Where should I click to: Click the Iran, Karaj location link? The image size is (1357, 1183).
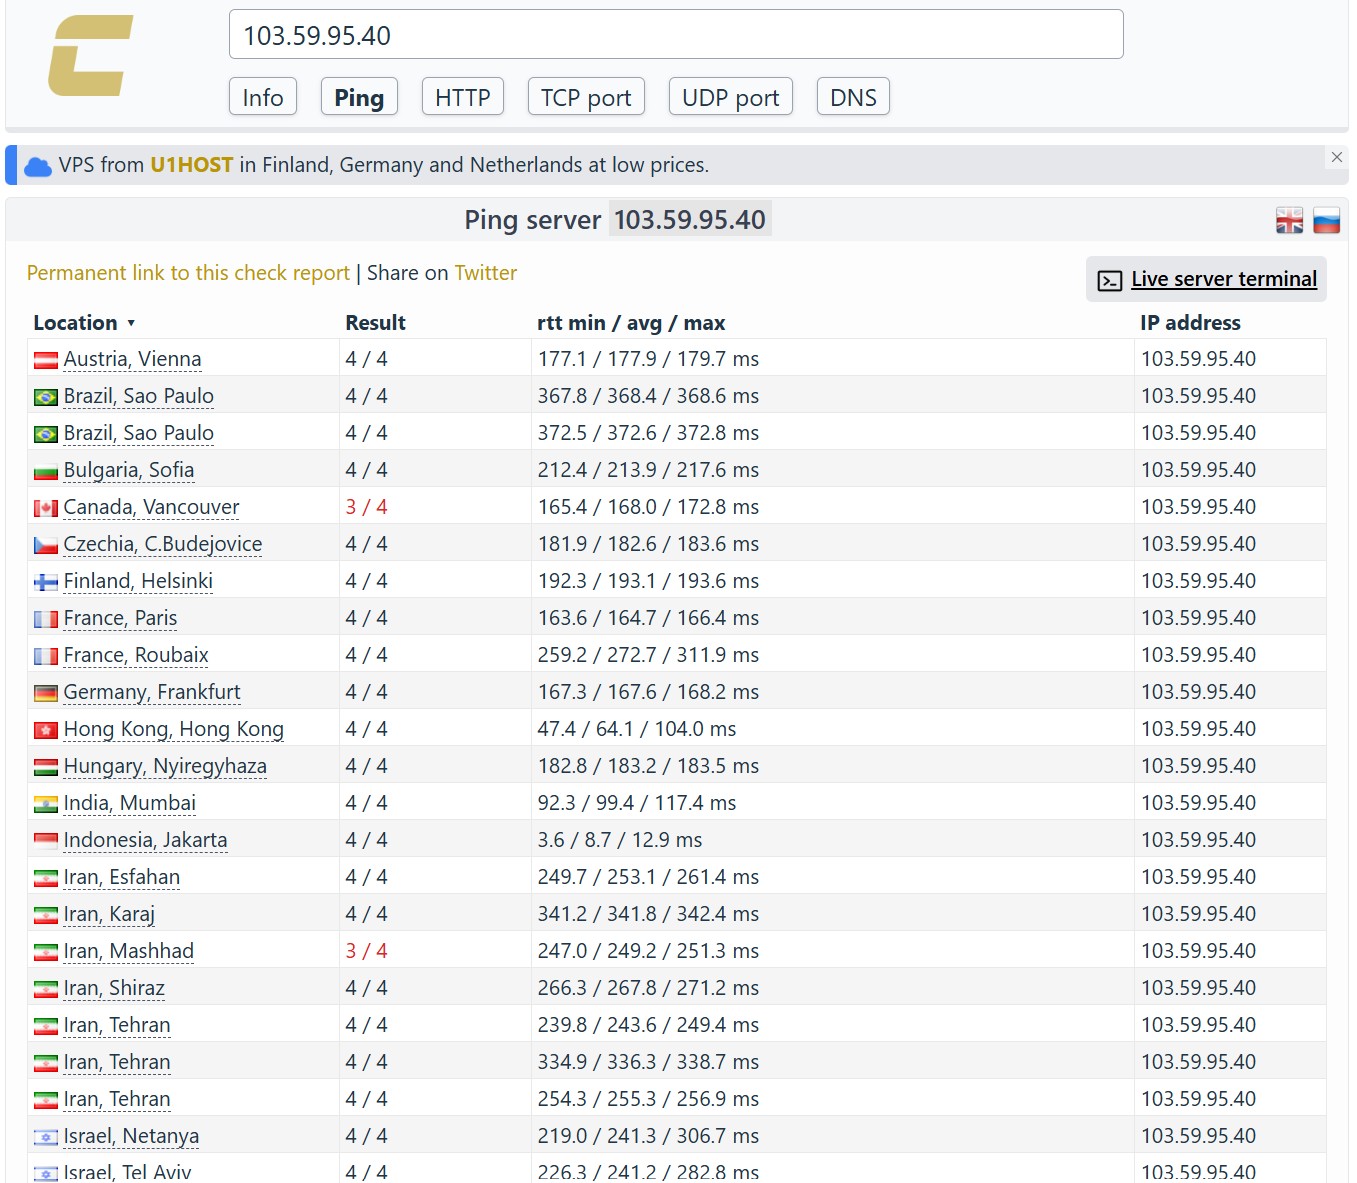coord(109,914)
